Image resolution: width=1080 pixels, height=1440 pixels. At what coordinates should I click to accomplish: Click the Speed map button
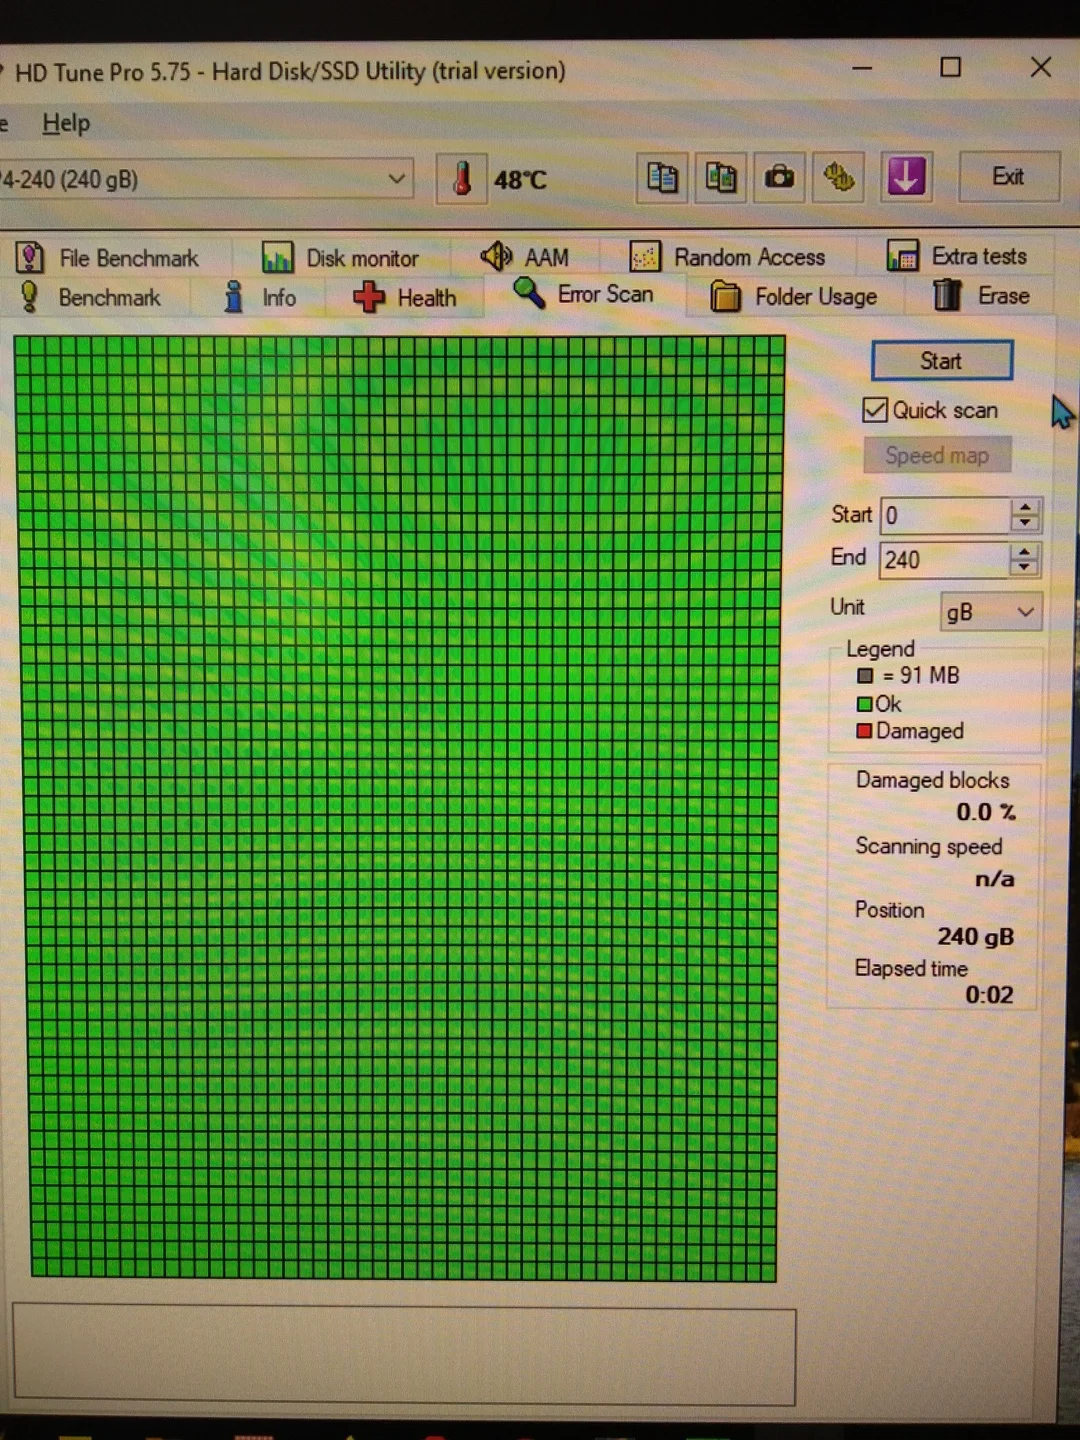(x=937, y=455)
